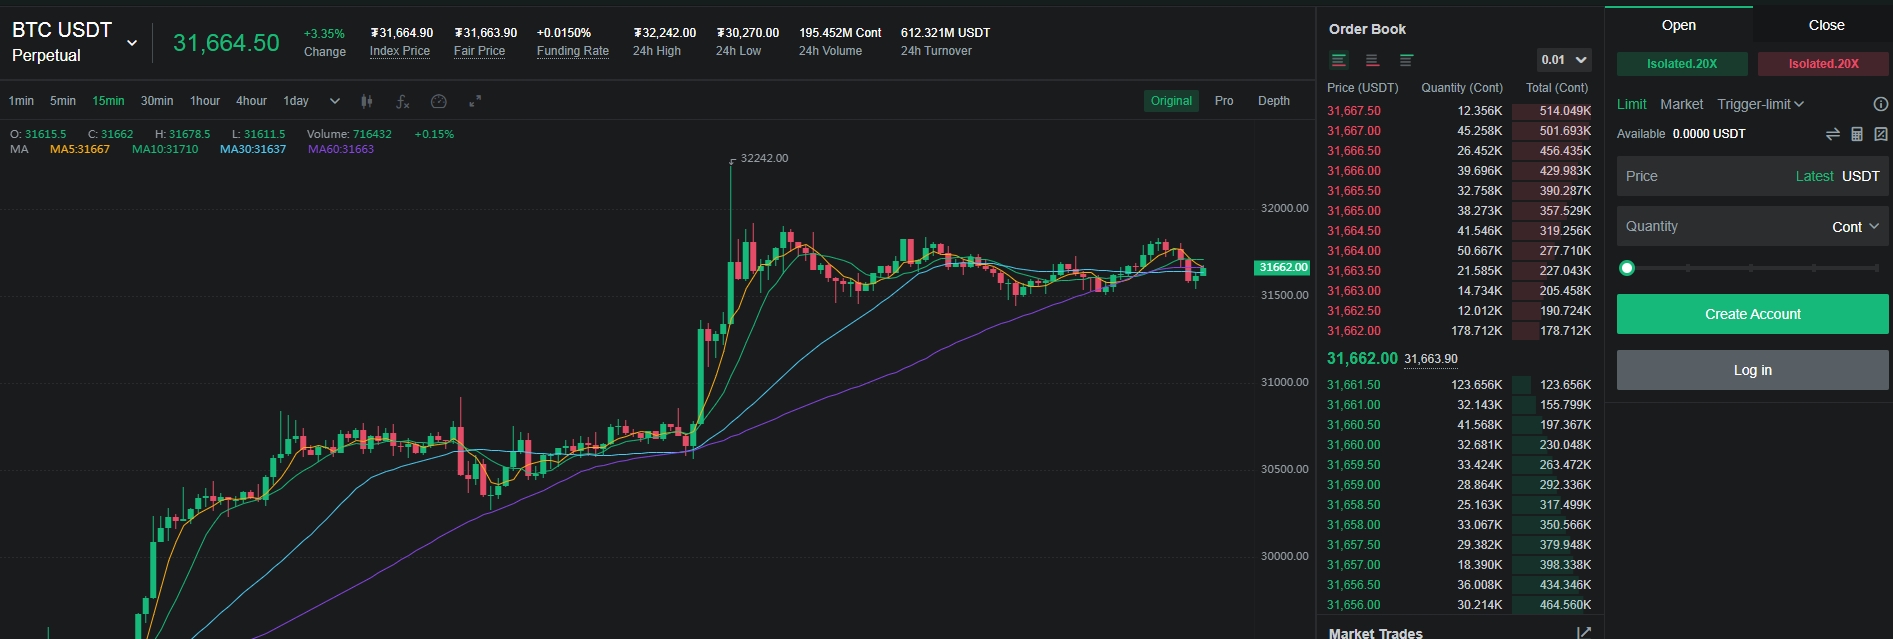Screen dimensions: 1893x639
Task: Focus the Quantity input field
Action: tap(1752, 227)
